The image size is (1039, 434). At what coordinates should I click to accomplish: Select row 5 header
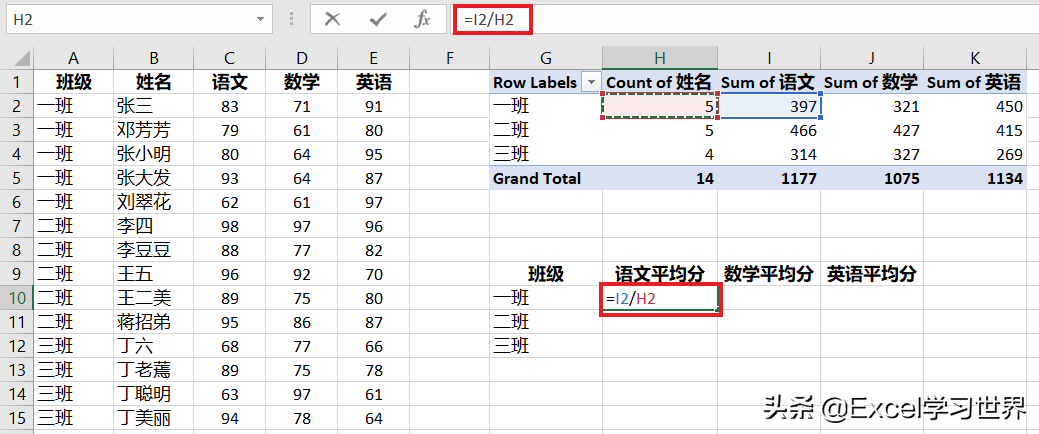(17, 178)
